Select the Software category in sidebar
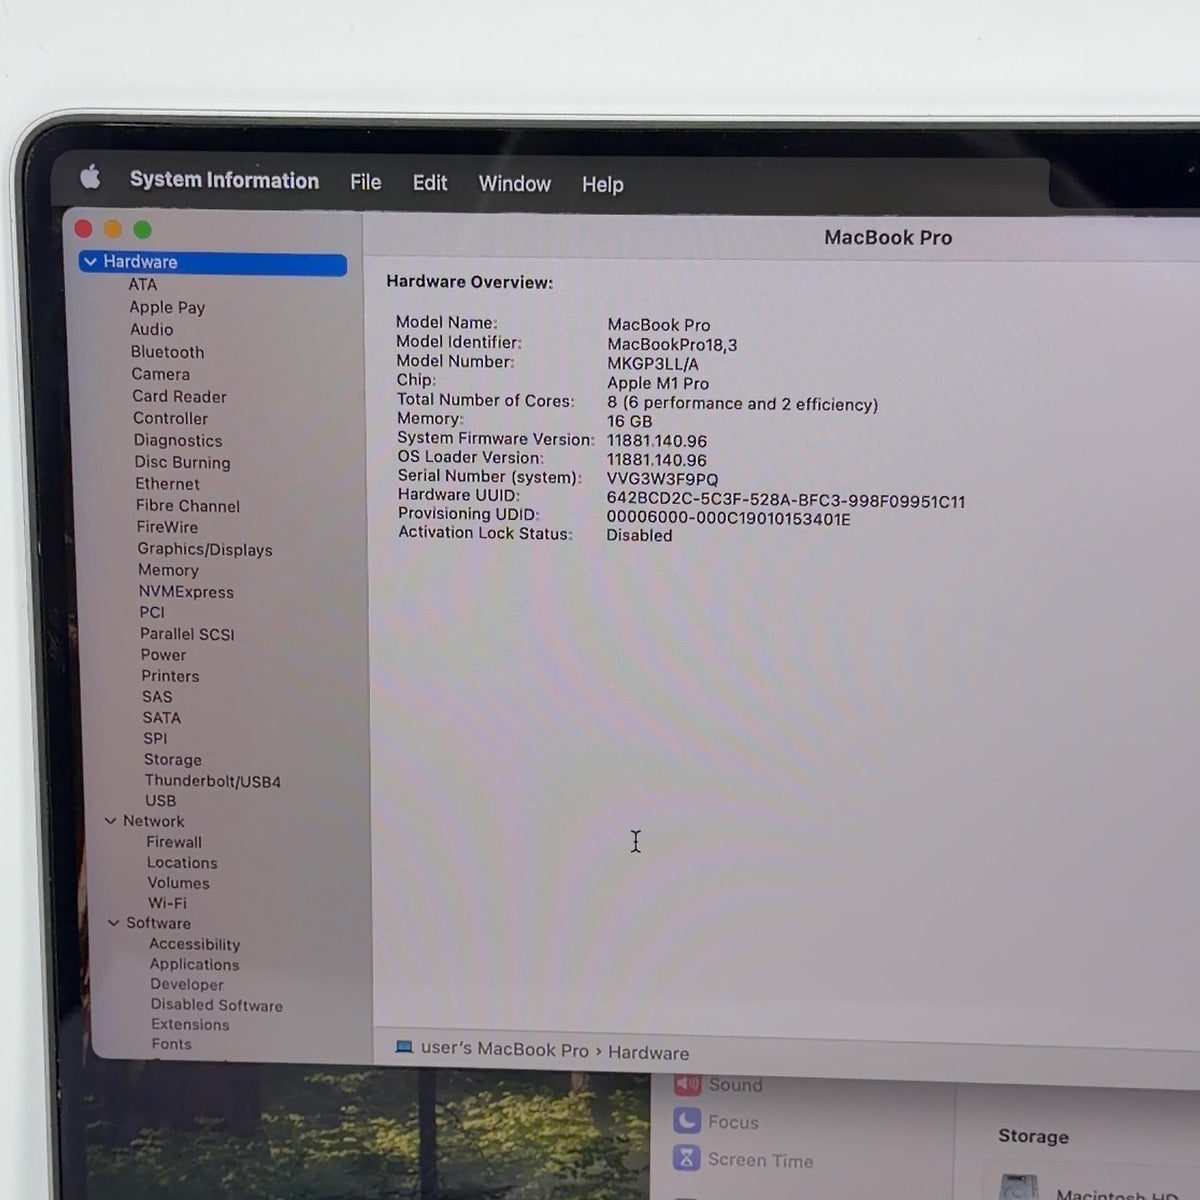Viewport: 1200px width, 1200px height. [x=158, y=923]
